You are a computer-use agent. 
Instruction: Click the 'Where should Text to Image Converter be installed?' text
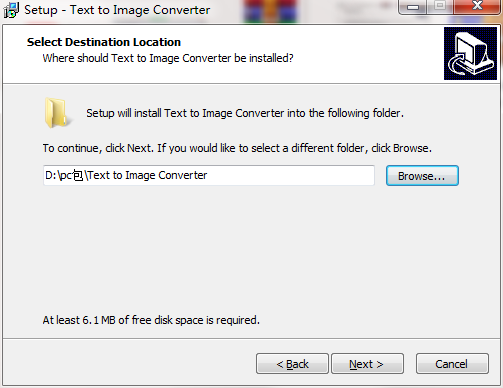point(168,58)
